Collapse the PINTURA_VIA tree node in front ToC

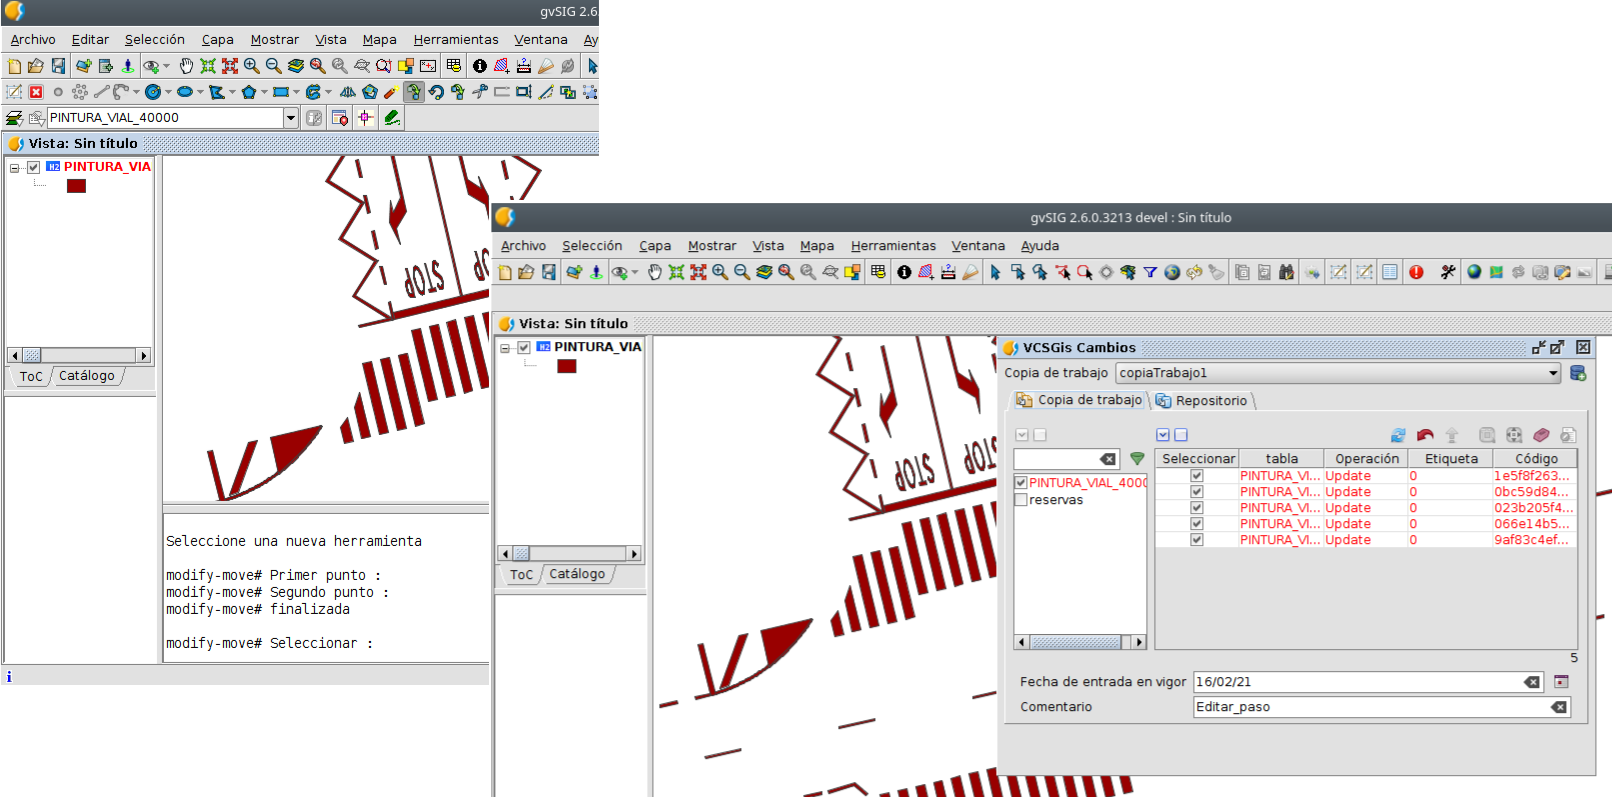coord(505,348)
